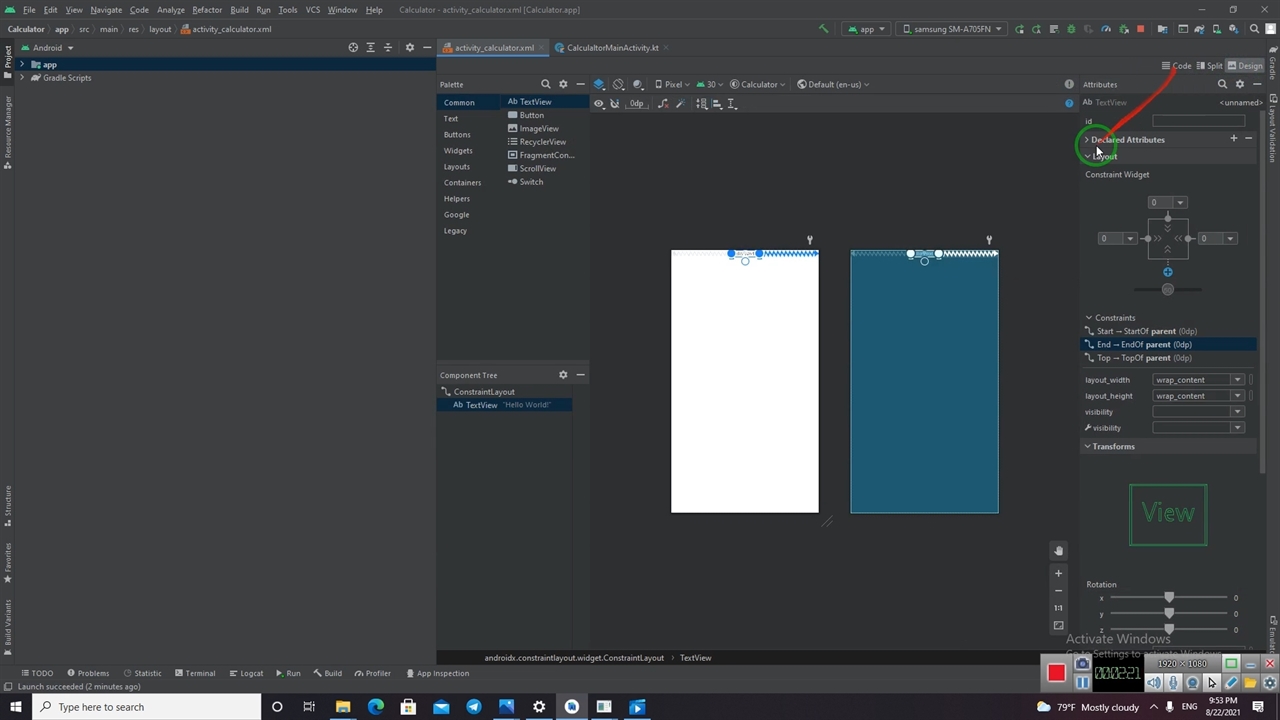Search the Palette with magnifier icon
1280x720 pixels.
[545, 84]
